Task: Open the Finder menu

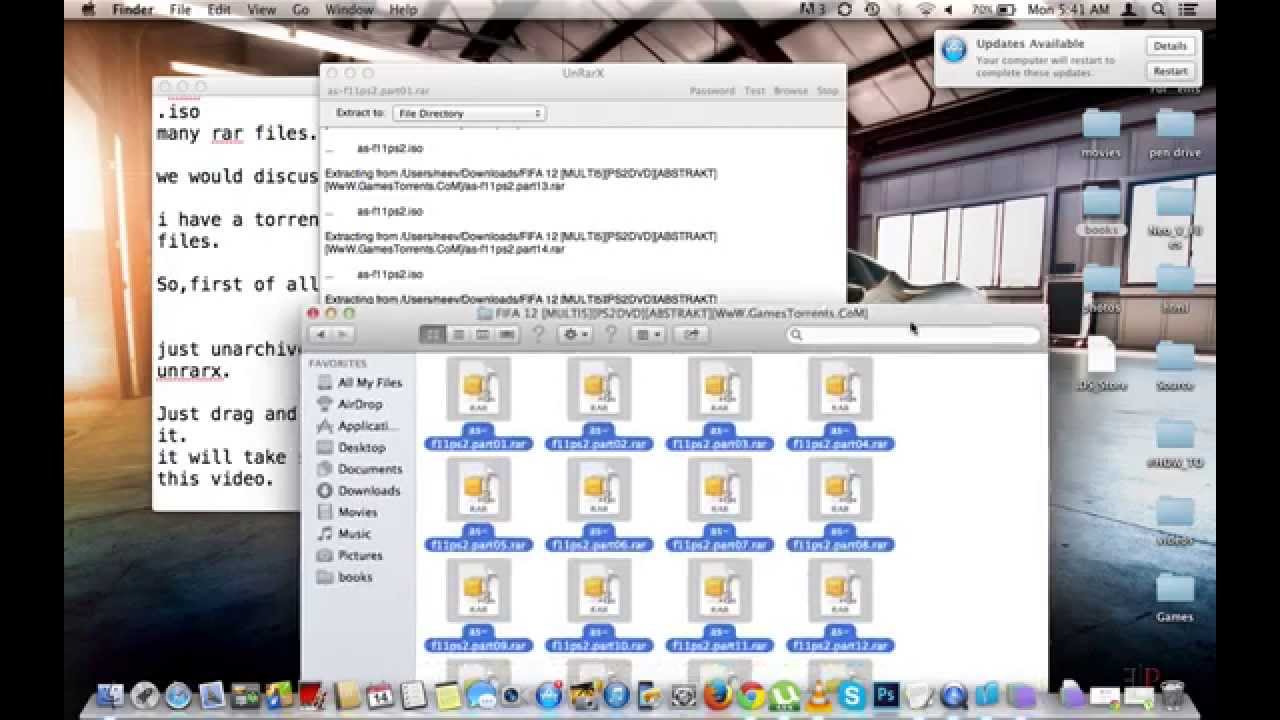Action: coord(133,10)
